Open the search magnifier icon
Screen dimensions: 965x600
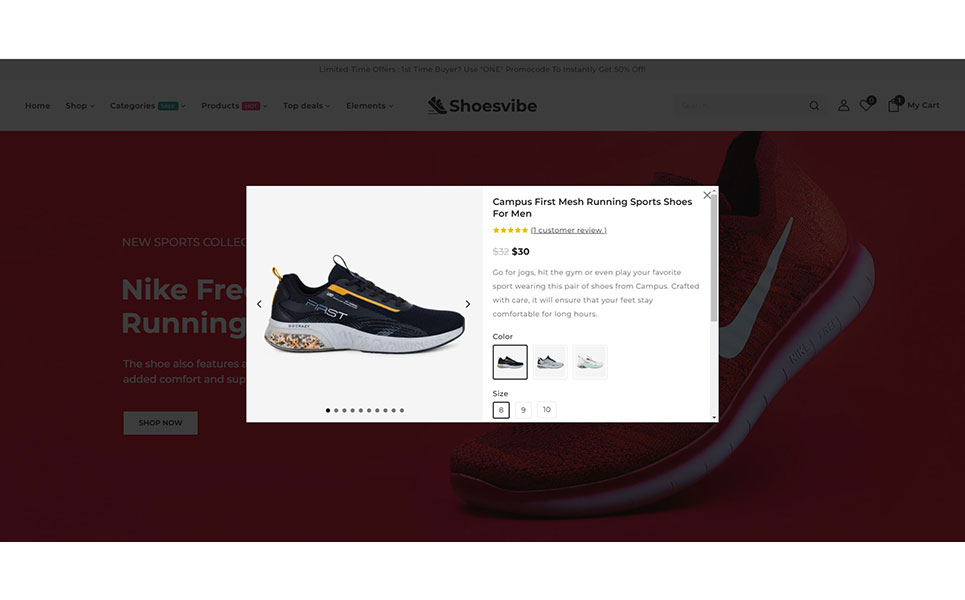click(x=814, y=106)
